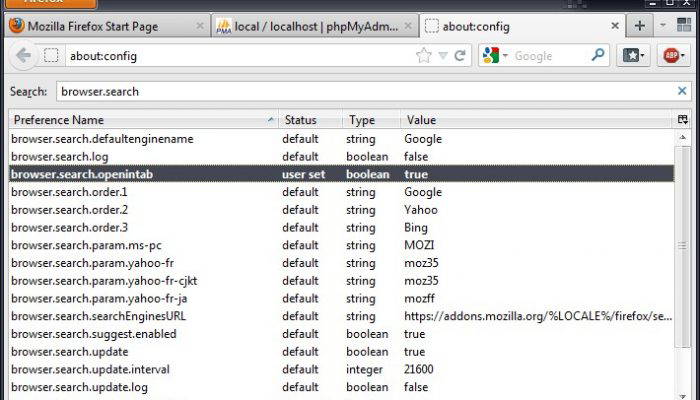Open the URL history dropdown arrow
700x400 pixels.
pos(443,56)
